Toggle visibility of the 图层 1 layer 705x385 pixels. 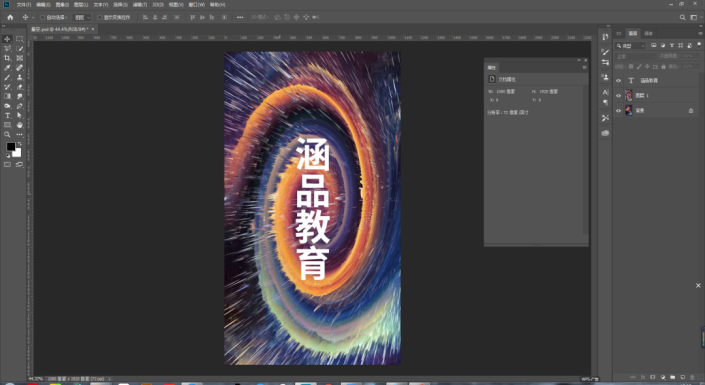click(619, 95)
